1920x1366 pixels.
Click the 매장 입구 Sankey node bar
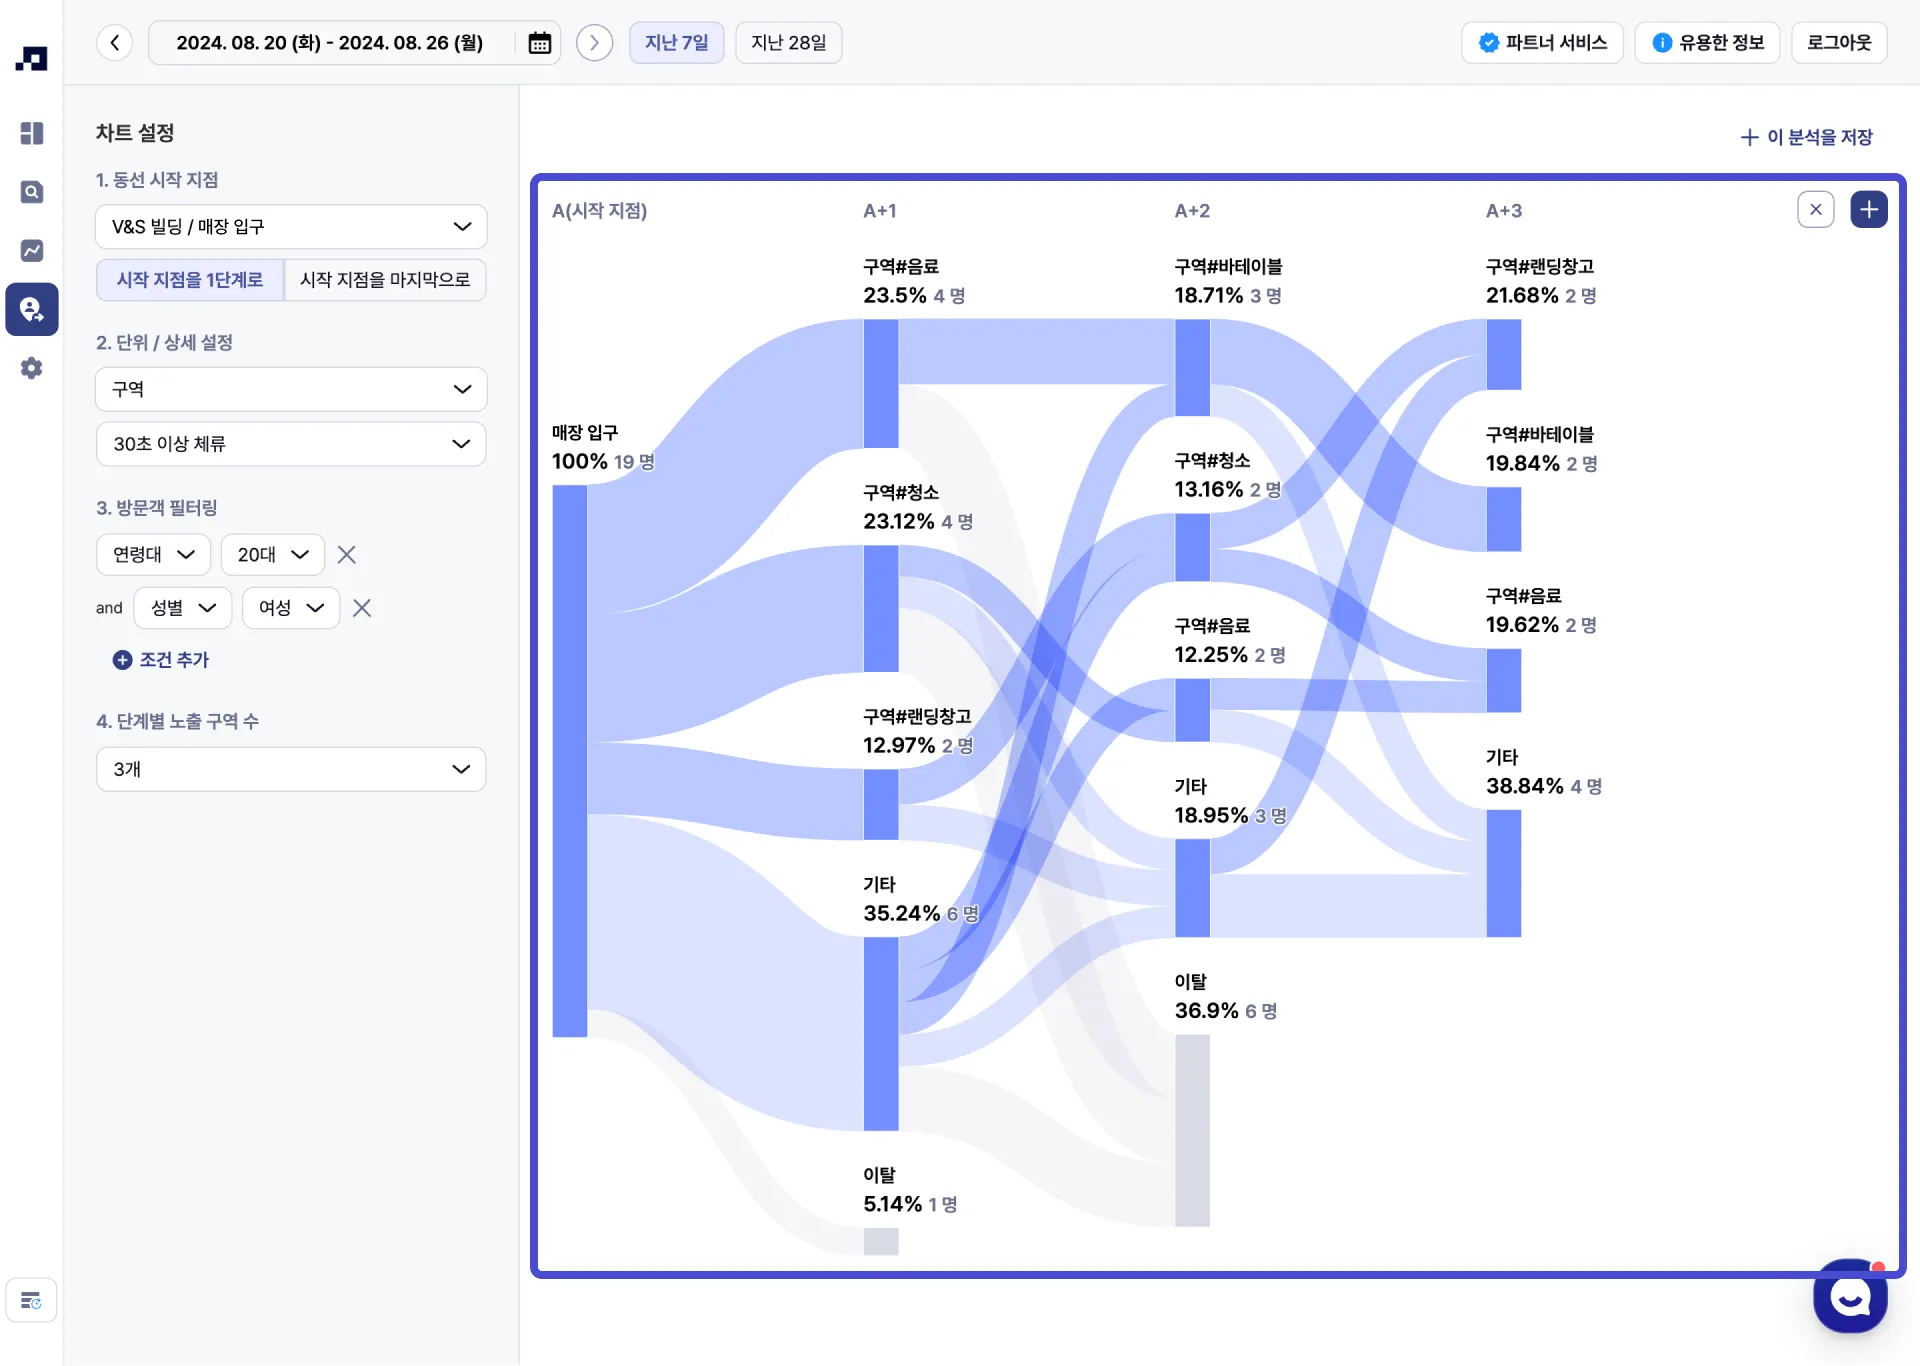(570, 760)
